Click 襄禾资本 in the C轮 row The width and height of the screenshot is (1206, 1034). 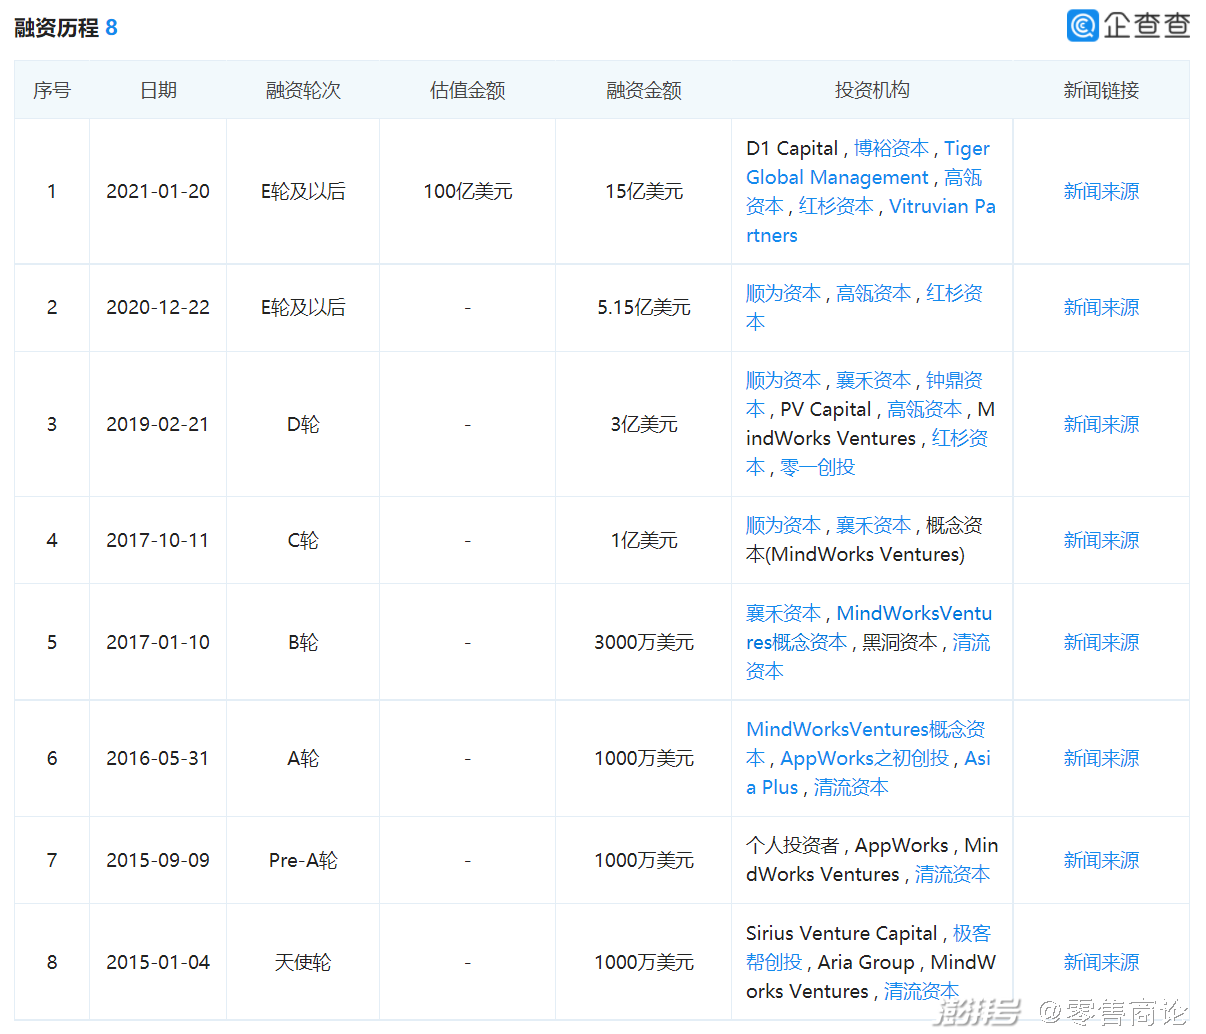point(873,525)
